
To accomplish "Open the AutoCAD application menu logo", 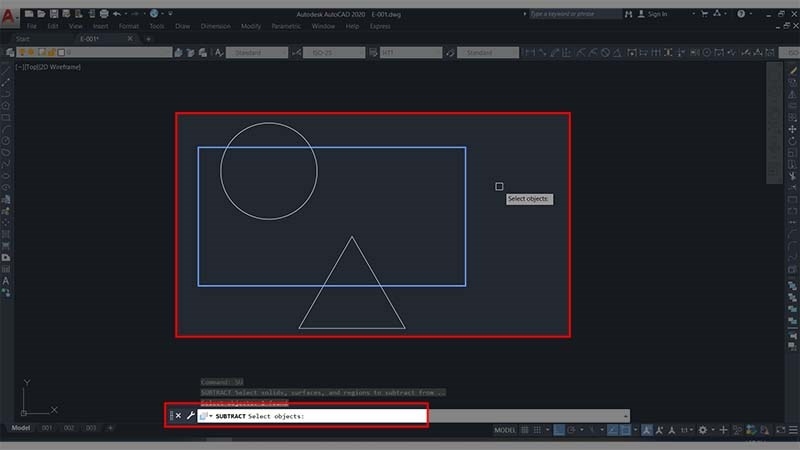I will pyautogui.click(x=9, y=16).
